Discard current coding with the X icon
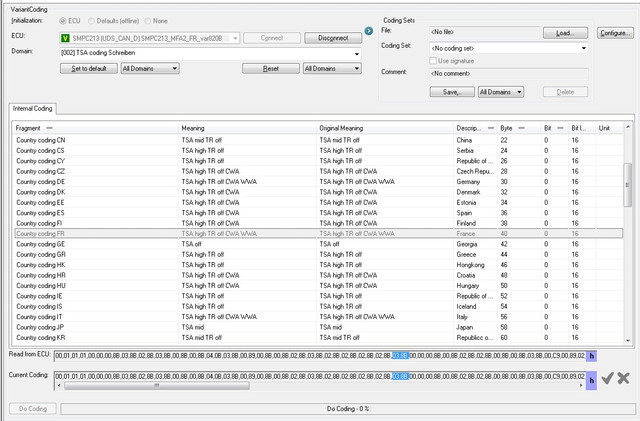Image resolution: width=640 pixels, height=421 pixels. [x=623, y=378]
